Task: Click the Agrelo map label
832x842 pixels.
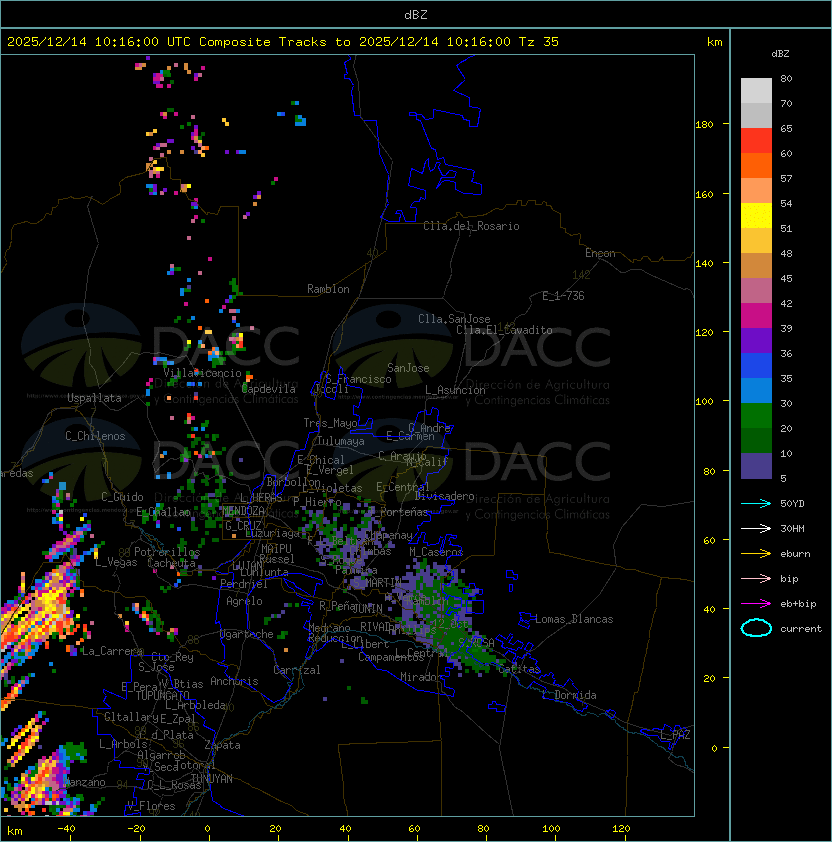Action: coord(244,601)
